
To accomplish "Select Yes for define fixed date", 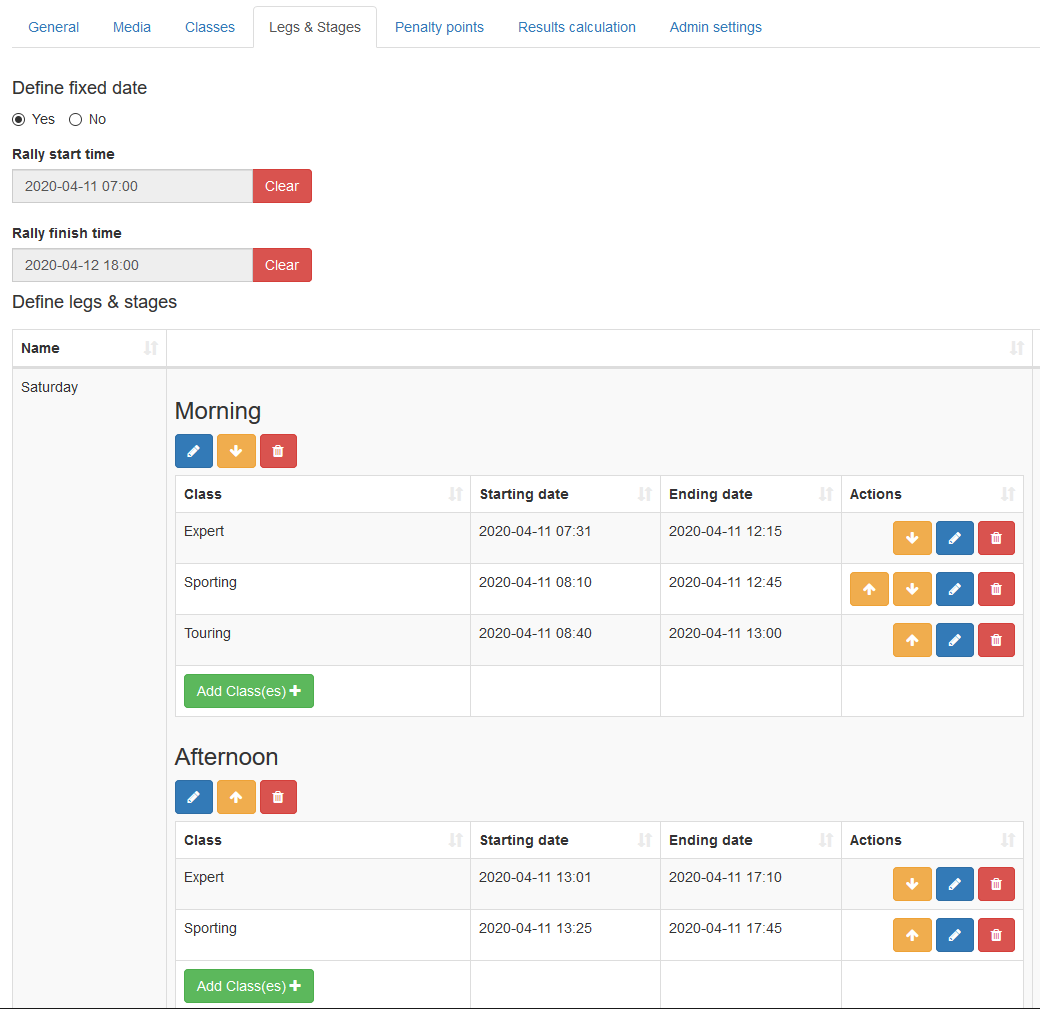I will (19, 119).
